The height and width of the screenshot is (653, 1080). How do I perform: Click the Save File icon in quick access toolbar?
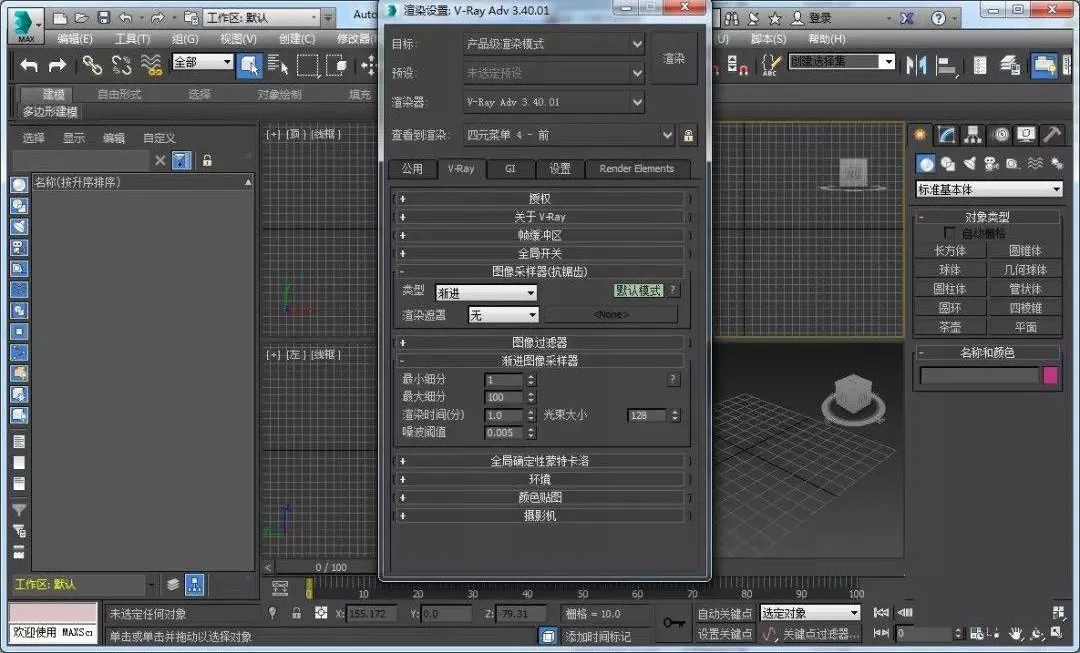click(x=103, y=17)
